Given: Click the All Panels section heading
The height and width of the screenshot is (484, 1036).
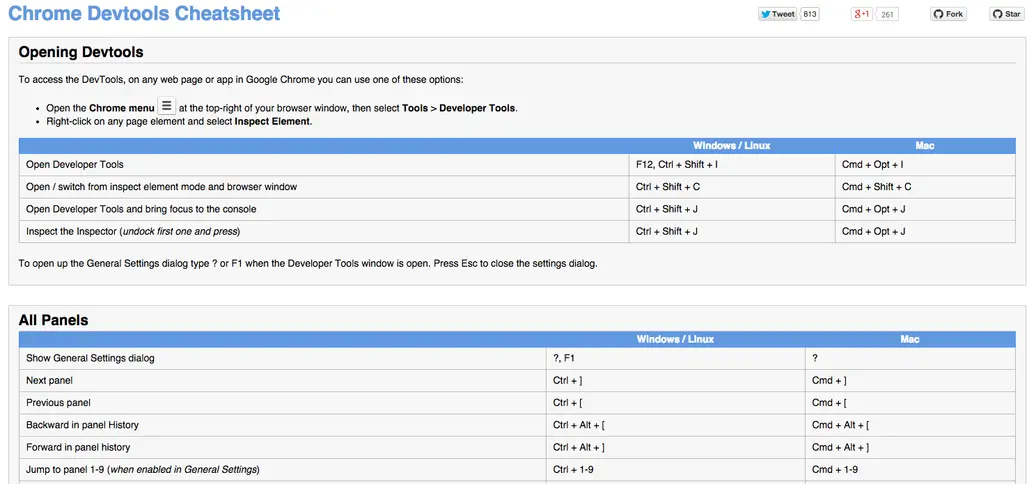Looking at the screenshot, I should pyautogui.click(x=53, y=320).
